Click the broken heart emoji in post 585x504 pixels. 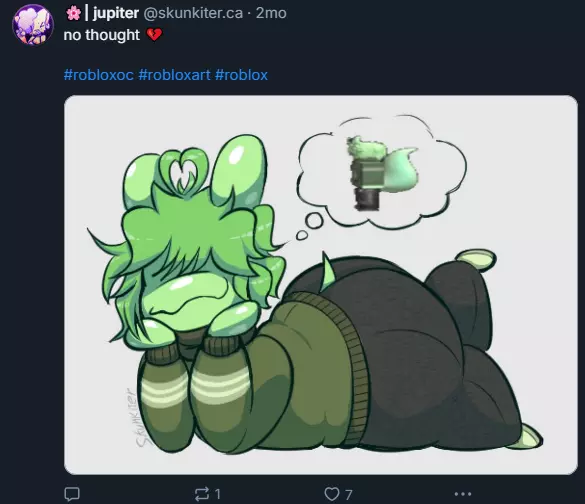pos(154,35)
